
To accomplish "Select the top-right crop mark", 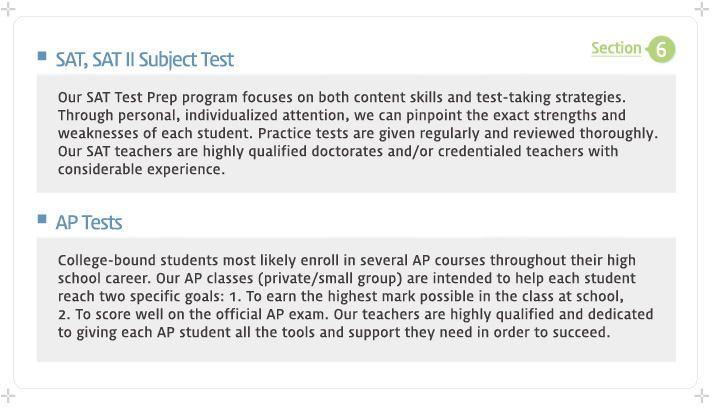I will [702, 9].
